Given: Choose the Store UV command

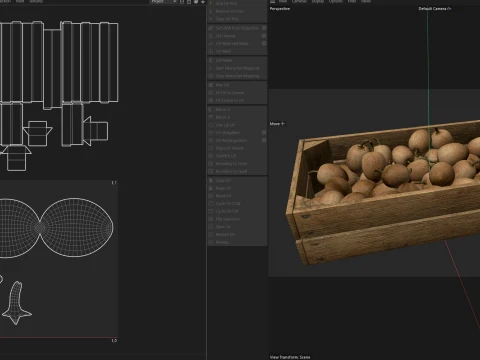Looking at the screenshot, I should (223, 227).
